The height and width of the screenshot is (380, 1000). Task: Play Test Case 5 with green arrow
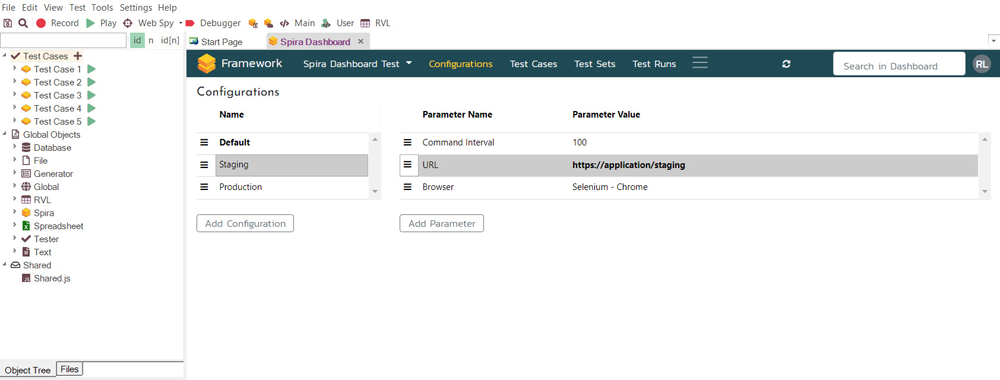pyautogui.click(x=91, y=121)
